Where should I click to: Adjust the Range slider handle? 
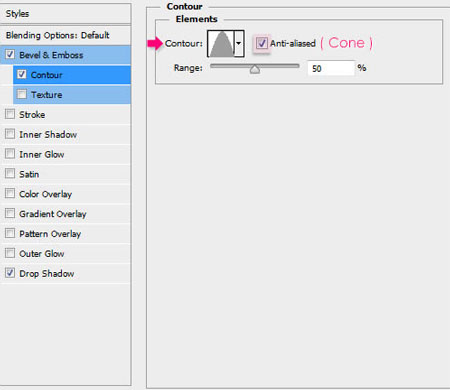click(x=255, y=69)
